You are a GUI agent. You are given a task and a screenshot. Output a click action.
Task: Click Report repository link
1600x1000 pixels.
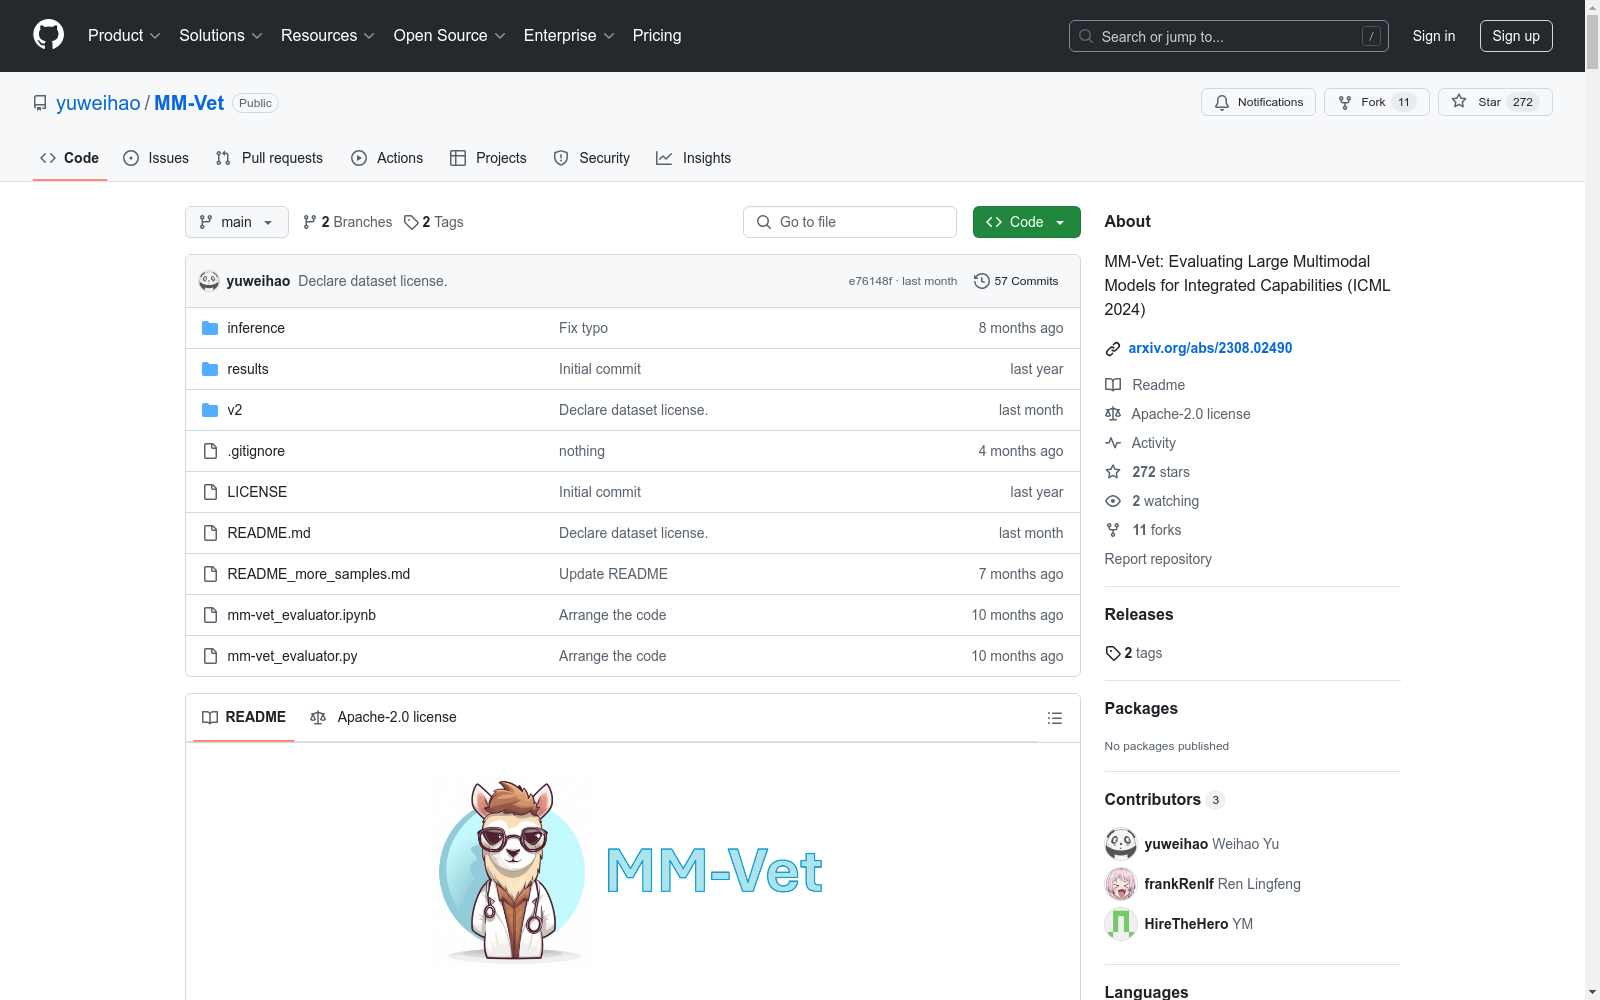click(1158, 559)
